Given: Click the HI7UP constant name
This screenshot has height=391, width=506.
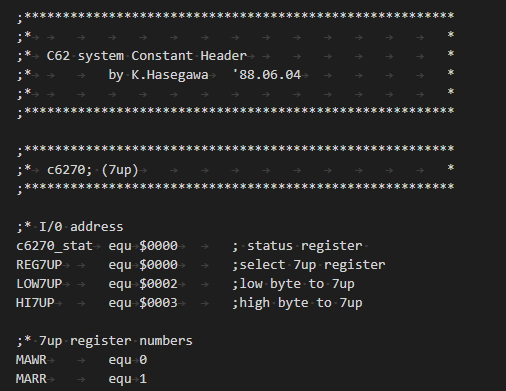Looking at the screenshot, I should click(35, 303).
